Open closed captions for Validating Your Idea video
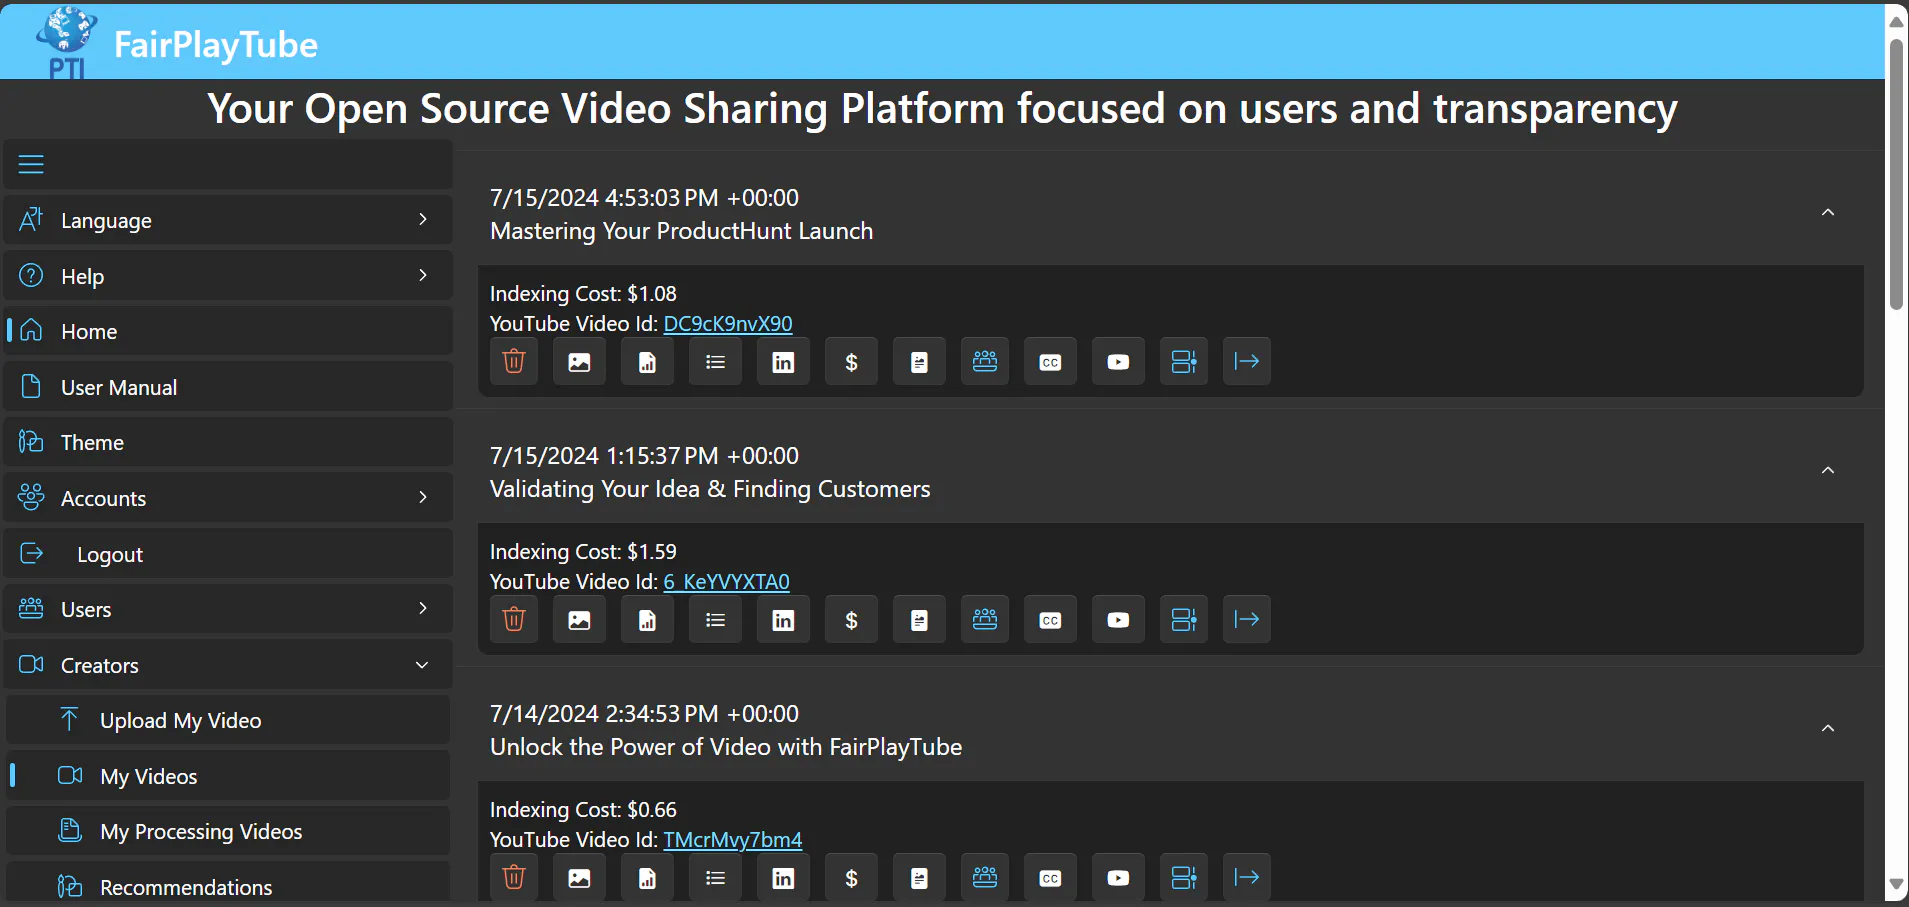The width and height of the screenshot is (1909, 907). 1050,619
